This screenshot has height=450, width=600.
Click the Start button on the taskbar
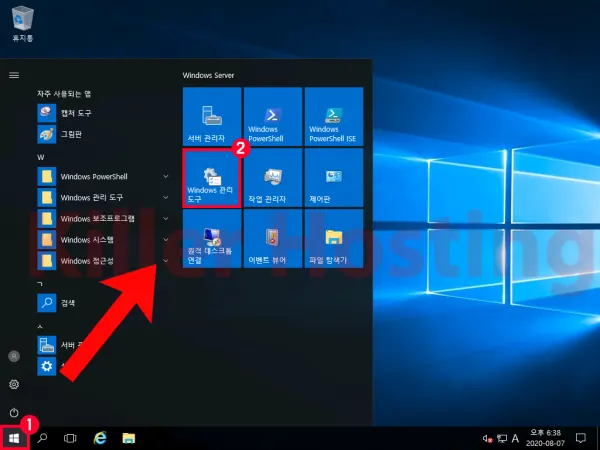click(14, 438)
